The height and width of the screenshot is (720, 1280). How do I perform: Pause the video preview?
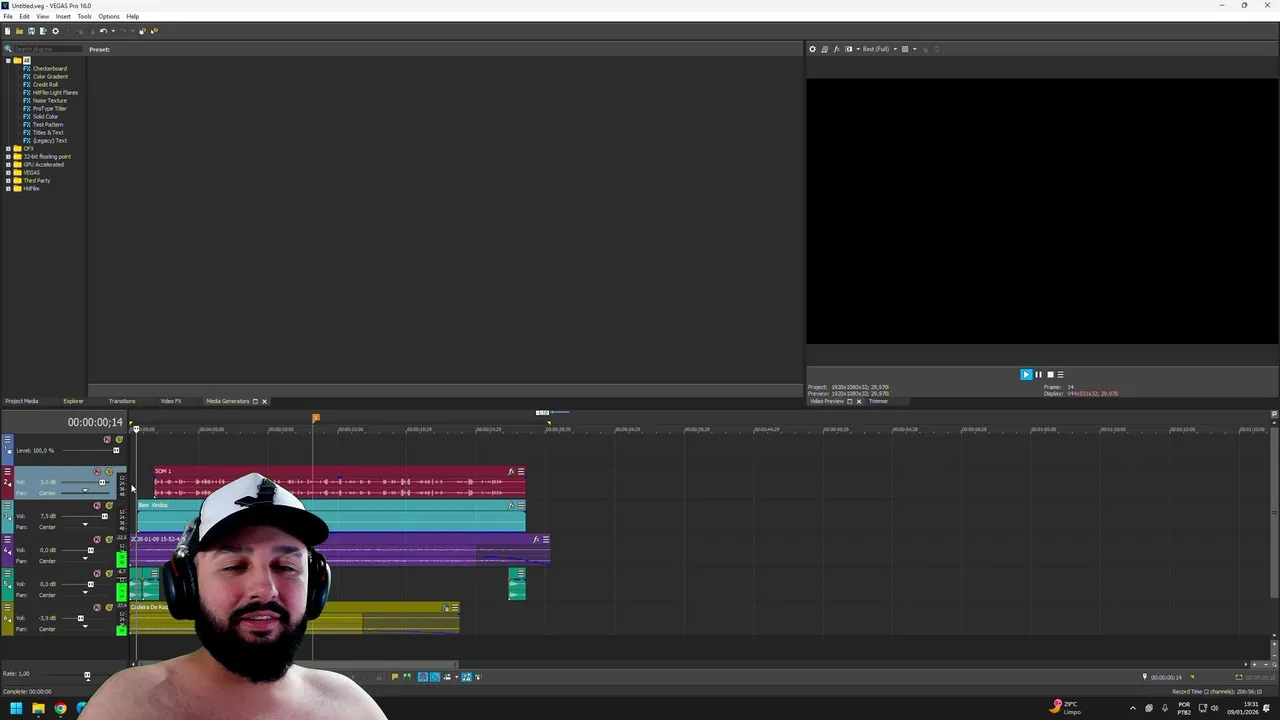(1038, 374)
